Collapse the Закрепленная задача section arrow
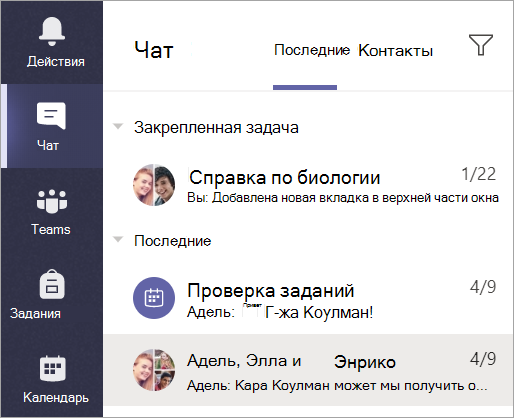This screenshot has height=418, width=514. (118, 127)
